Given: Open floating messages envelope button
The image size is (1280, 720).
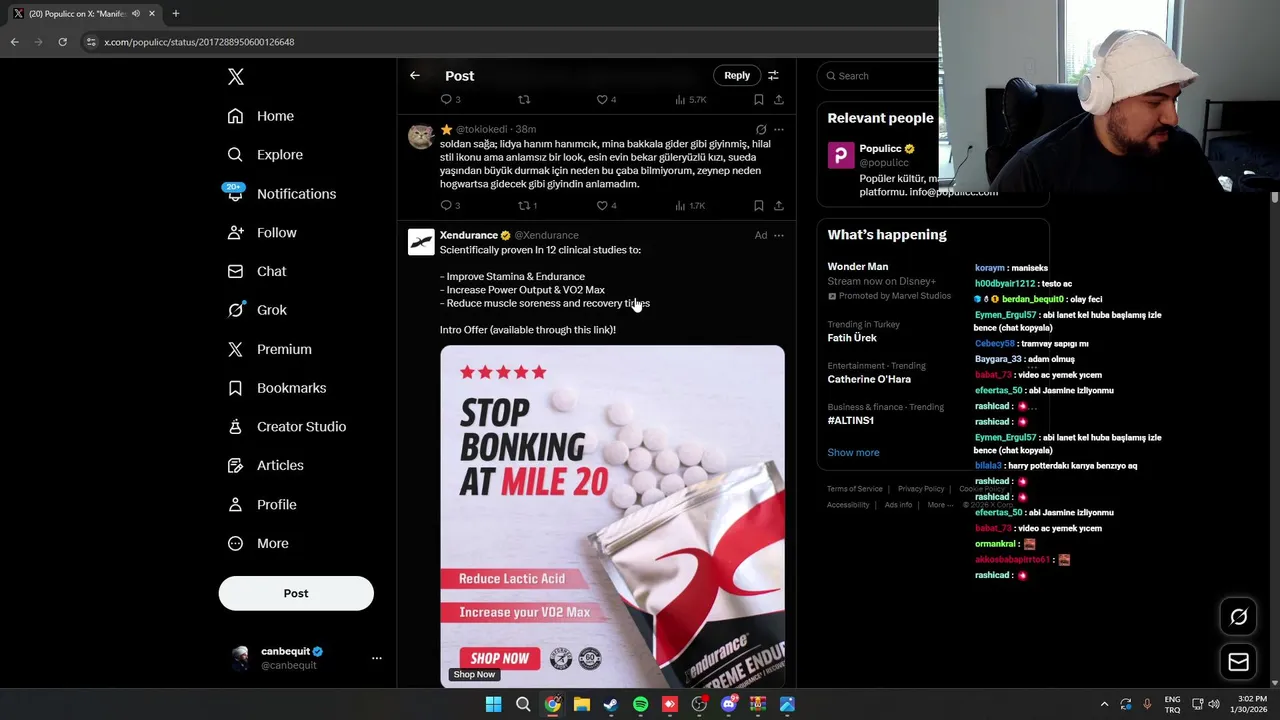Looking at the screenshot, I should click(1238, 662).
